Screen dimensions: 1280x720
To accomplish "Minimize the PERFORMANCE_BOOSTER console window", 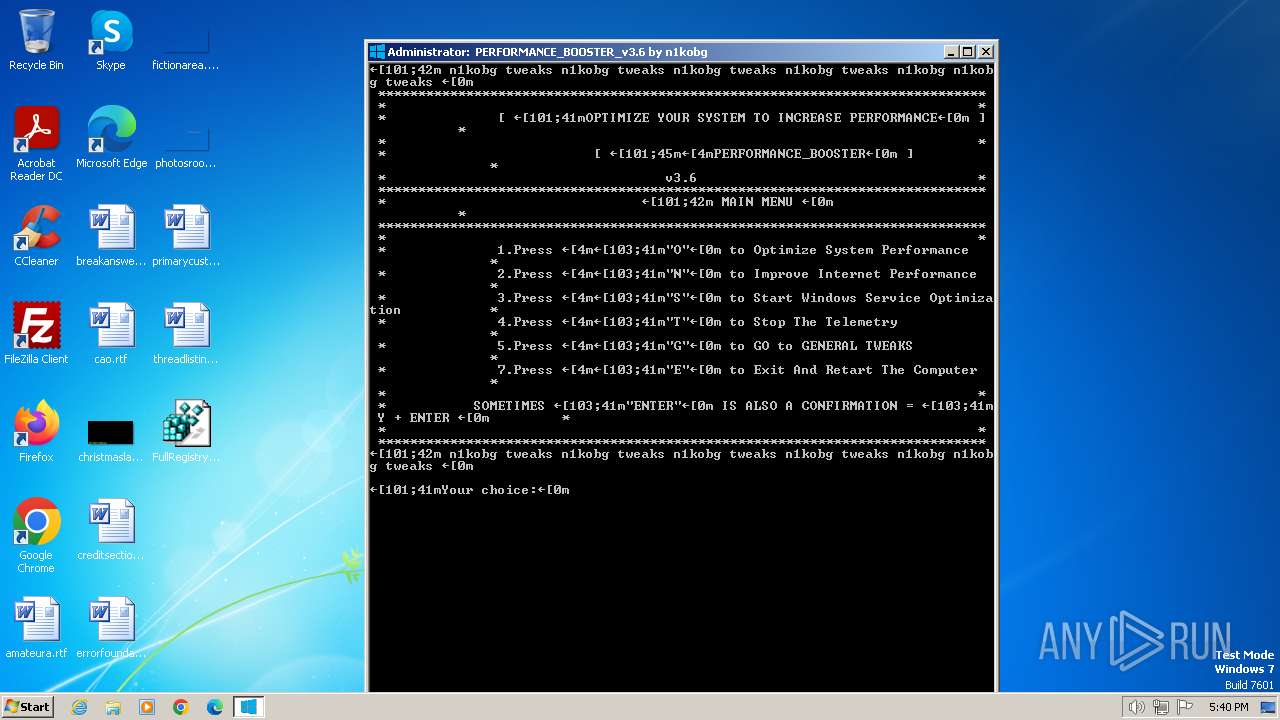I will [x=951, y=52].
